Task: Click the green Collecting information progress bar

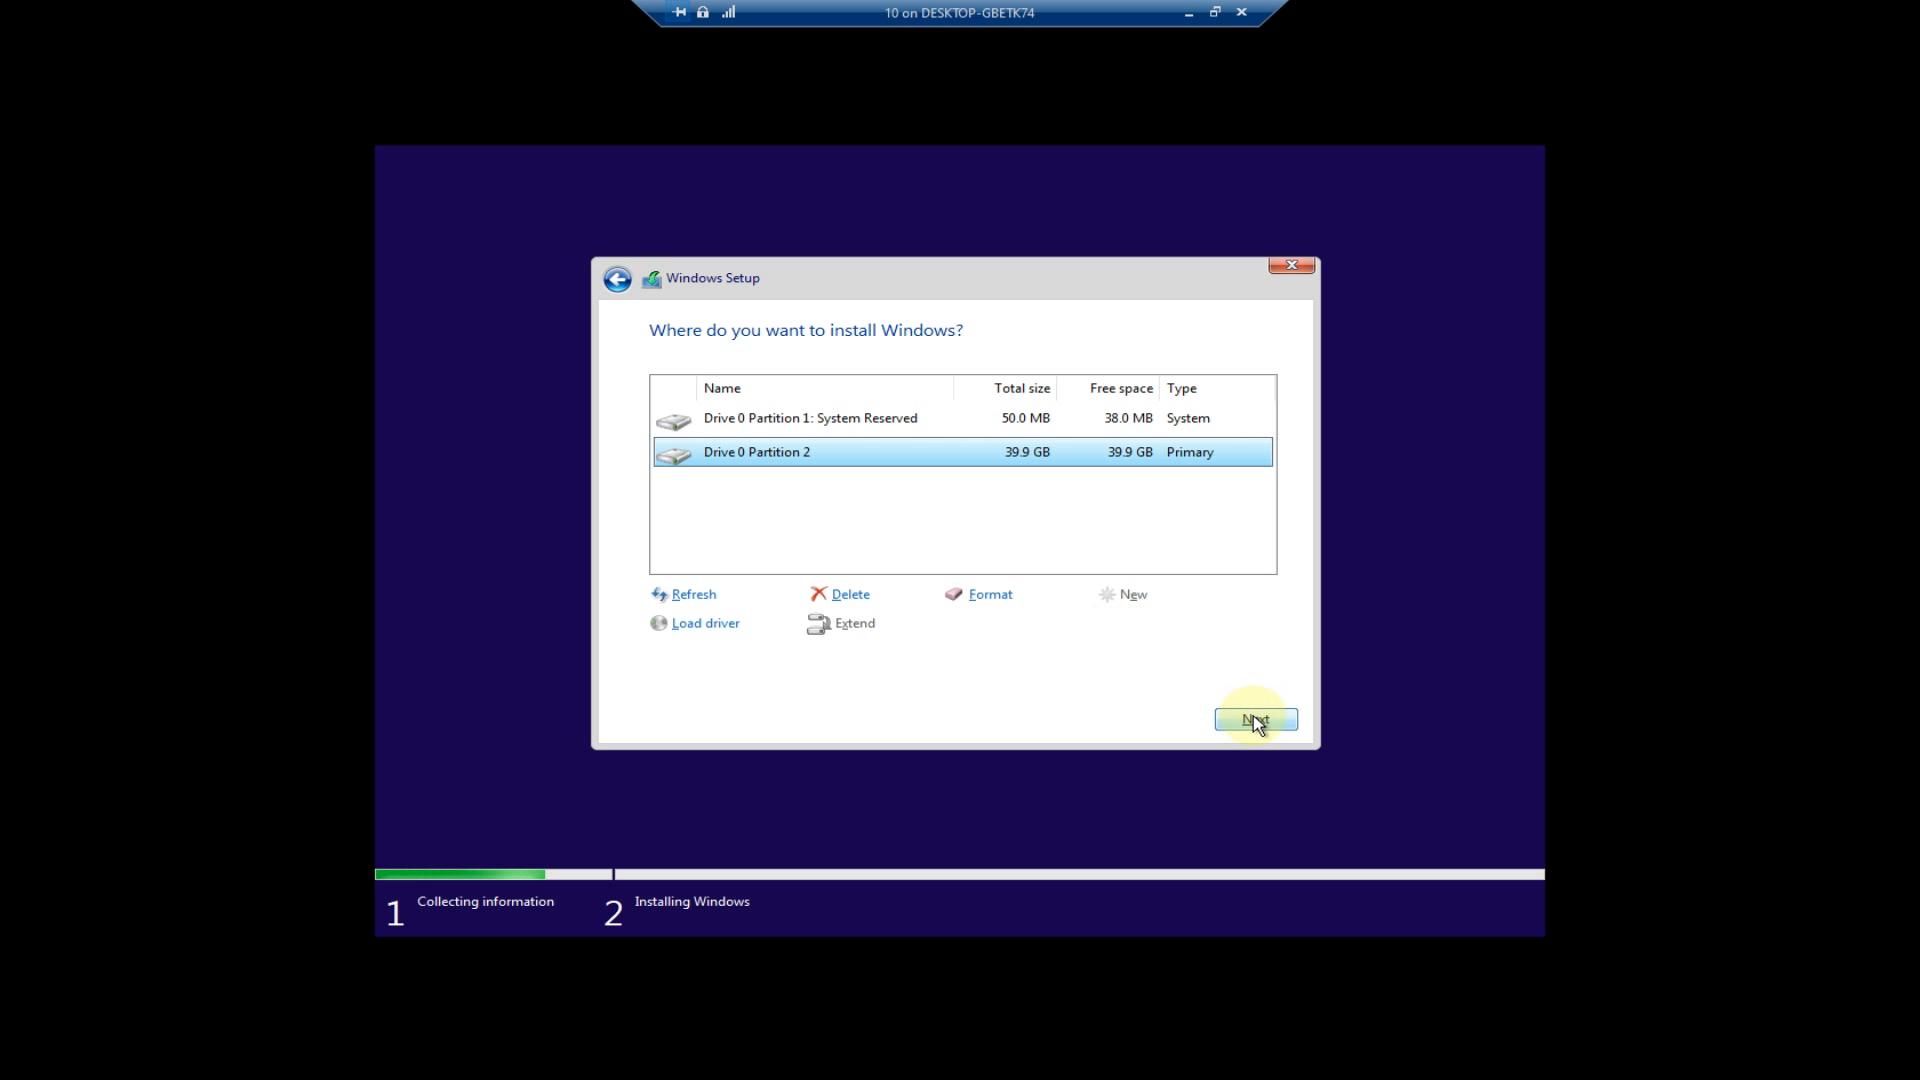Action: 460,875
